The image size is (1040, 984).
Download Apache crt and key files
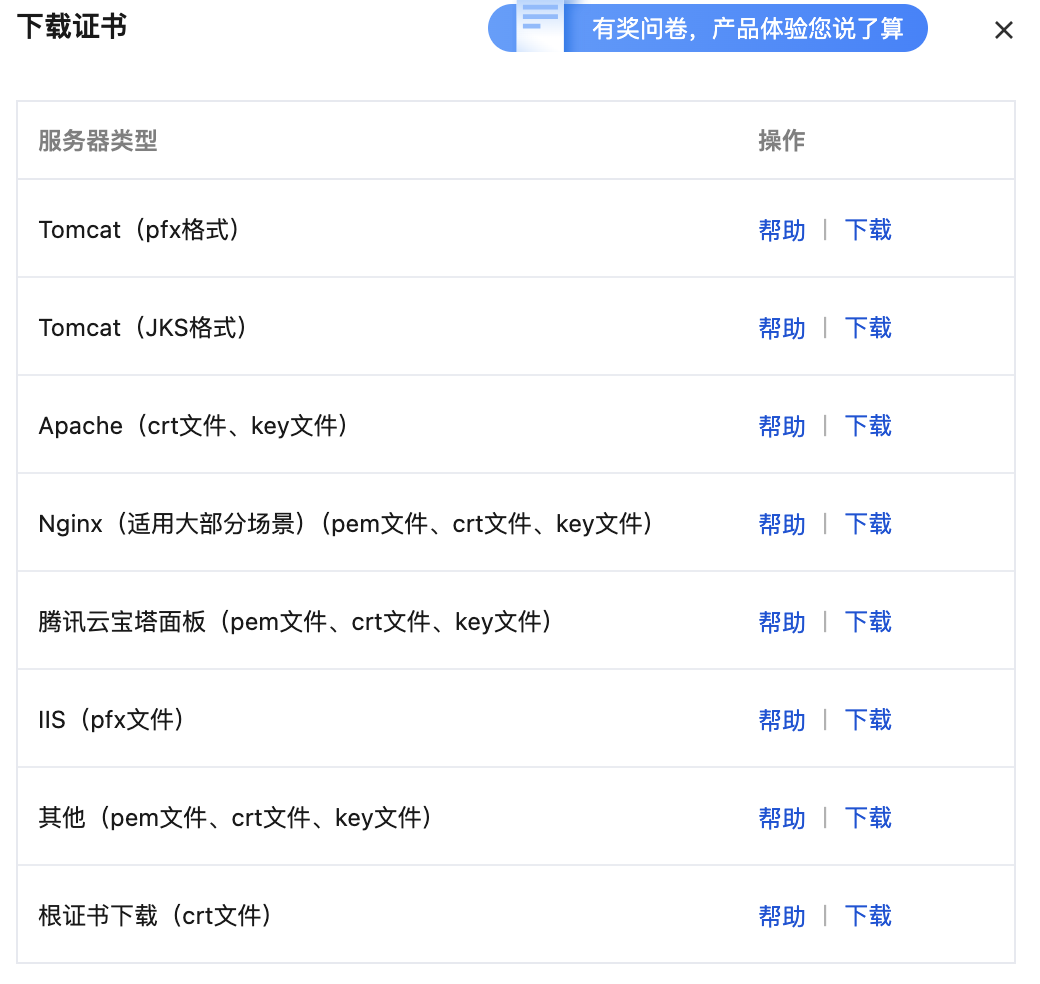(867, 426)
